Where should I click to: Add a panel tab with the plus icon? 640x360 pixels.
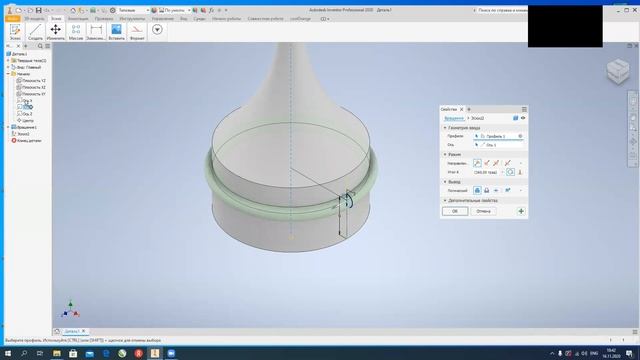tap(469, 109)
